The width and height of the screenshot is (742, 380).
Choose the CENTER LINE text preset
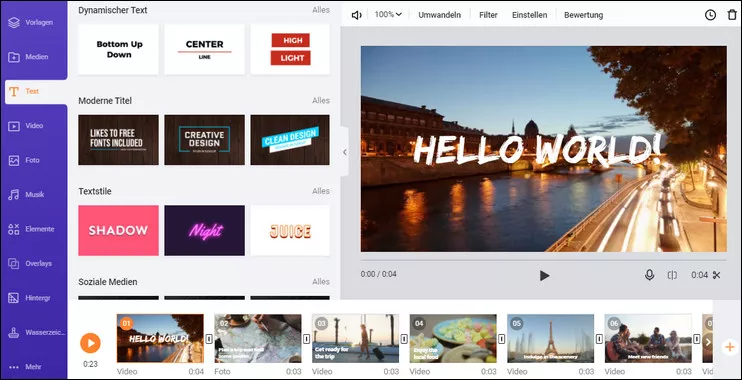pos(204,49)
